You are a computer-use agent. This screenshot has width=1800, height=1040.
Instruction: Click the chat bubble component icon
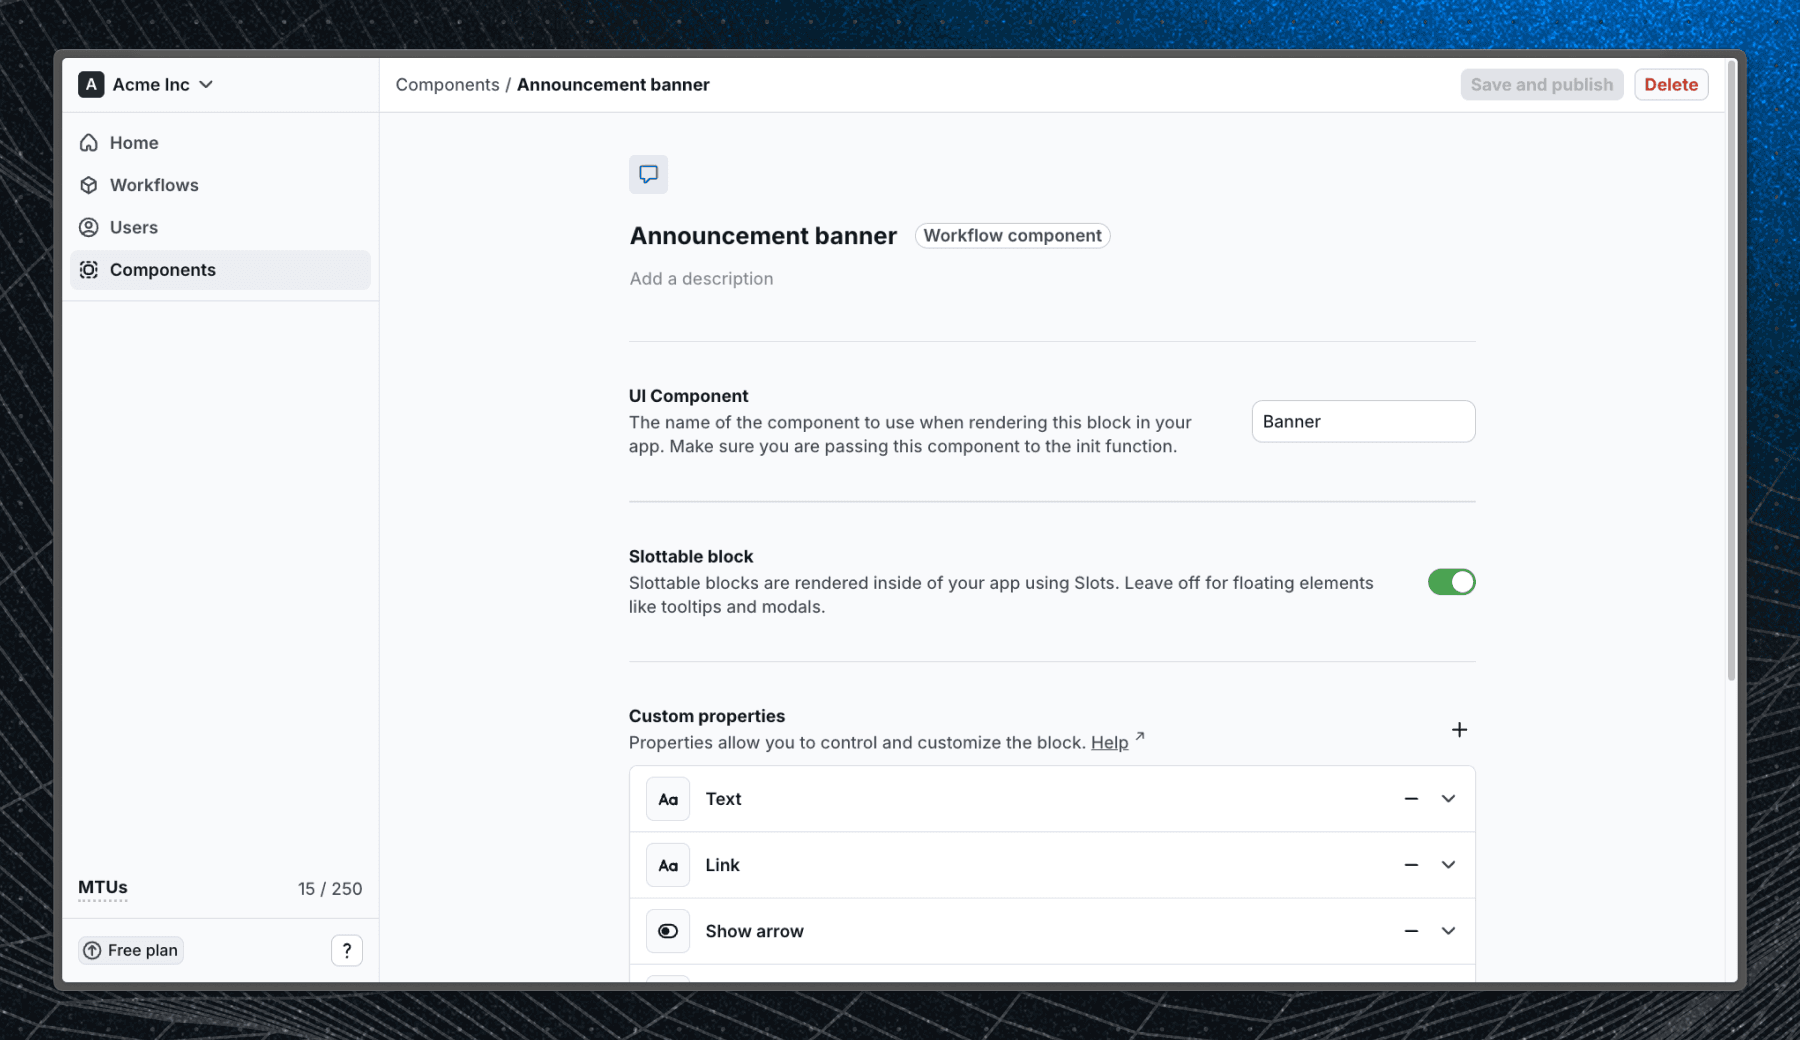pos(648,174)
